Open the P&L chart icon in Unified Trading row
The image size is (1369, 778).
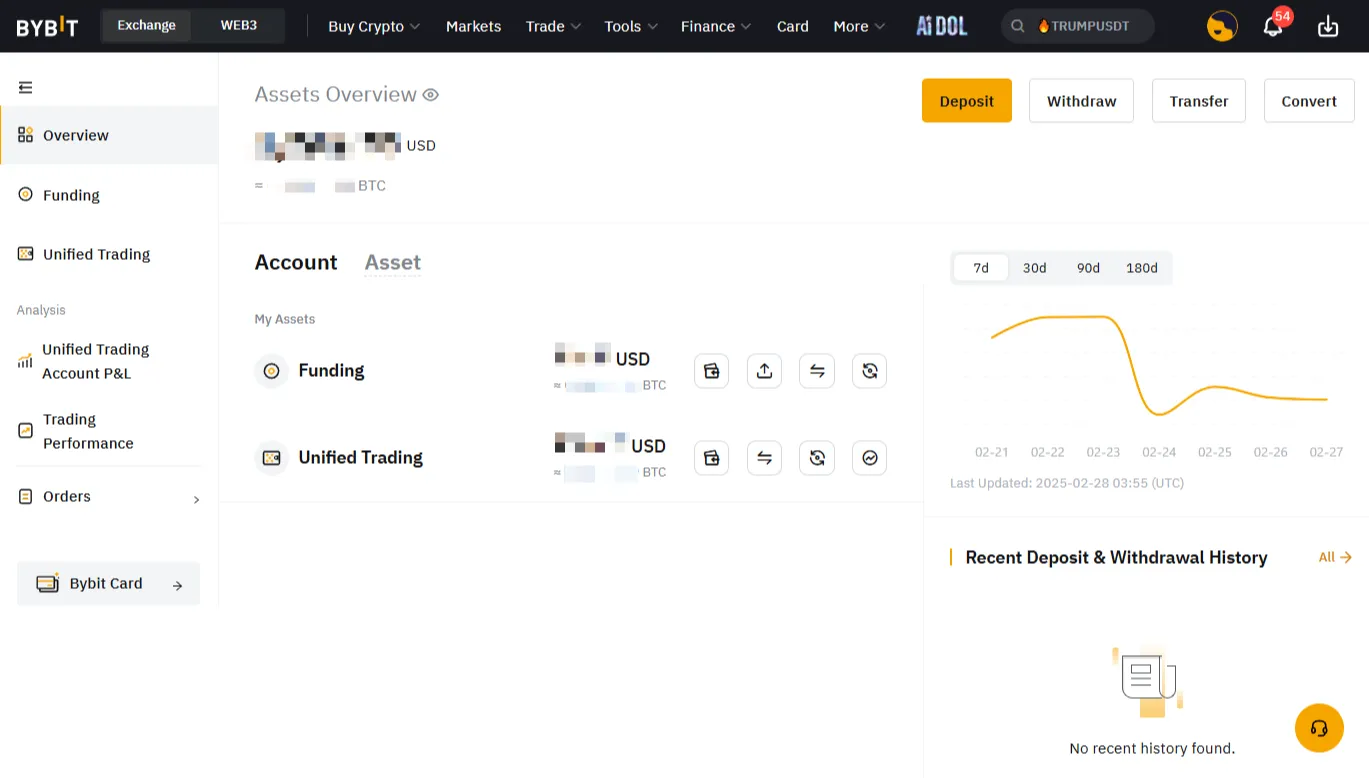pyautogui.click(x=869, y=458)
